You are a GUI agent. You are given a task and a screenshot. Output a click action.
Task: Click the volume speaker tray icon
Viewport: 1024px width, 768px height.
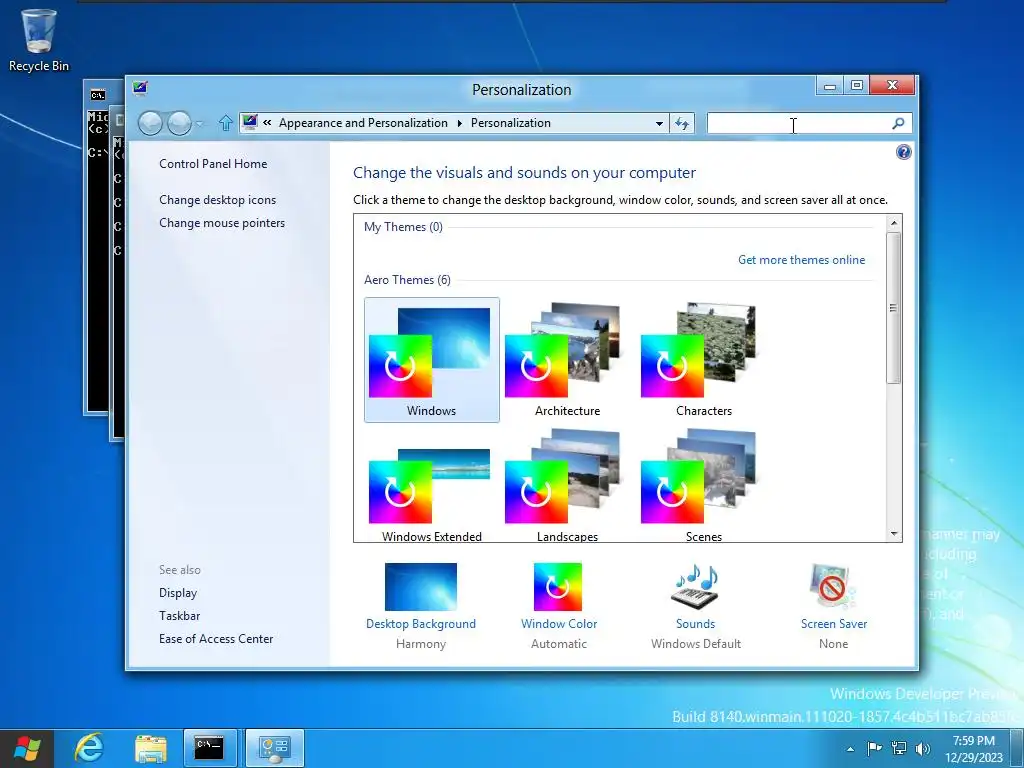point(923,748)
